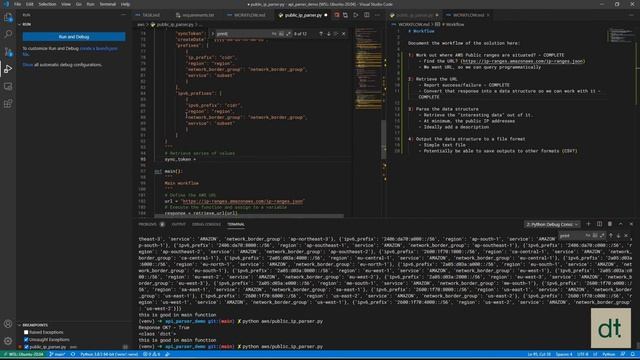Switch to the Problems panel tab
The width and height of the screenshot is (640, 360).
tap(147, 224)
